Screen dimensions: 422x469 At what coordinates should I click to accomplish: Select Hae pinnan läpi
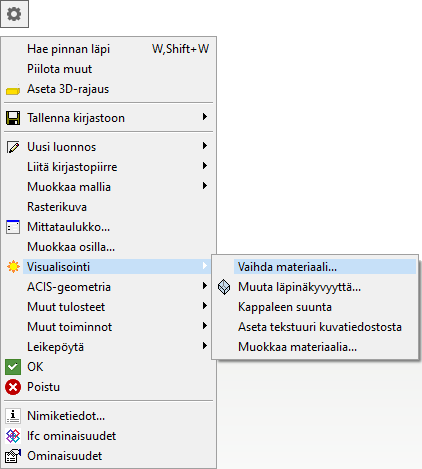[108, 49]
